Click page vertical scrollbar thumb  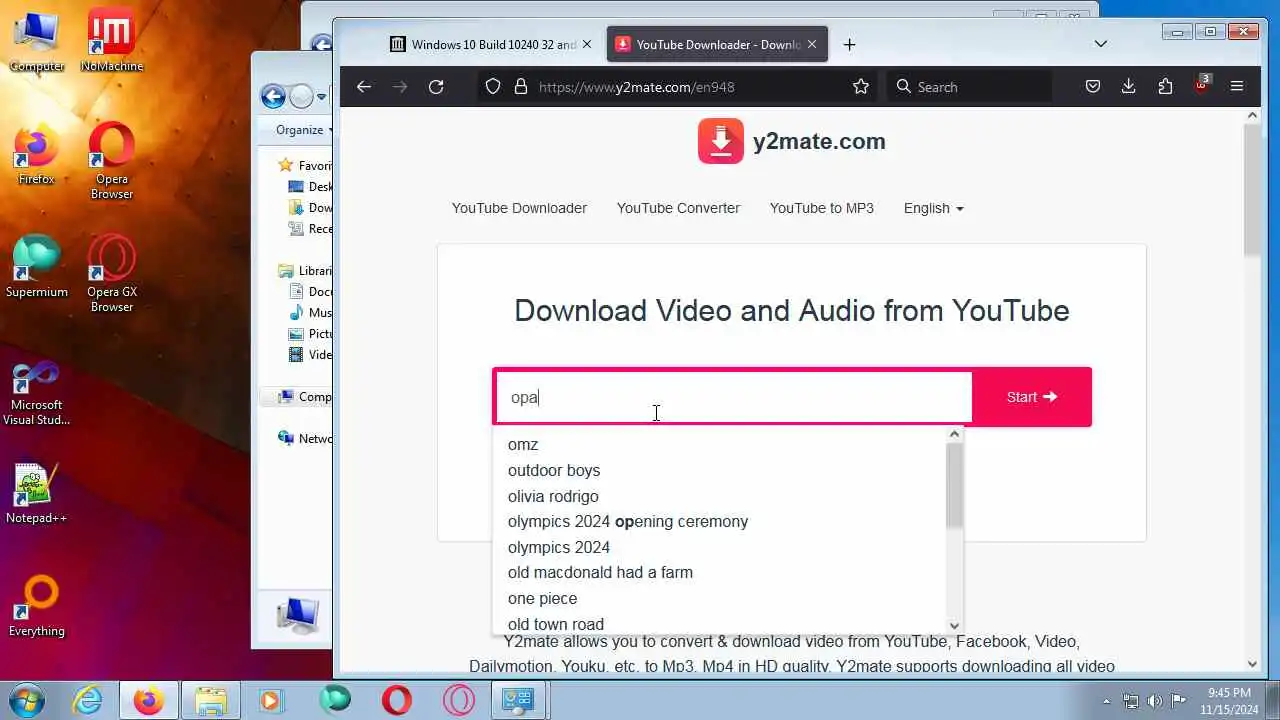[1252, 190]
